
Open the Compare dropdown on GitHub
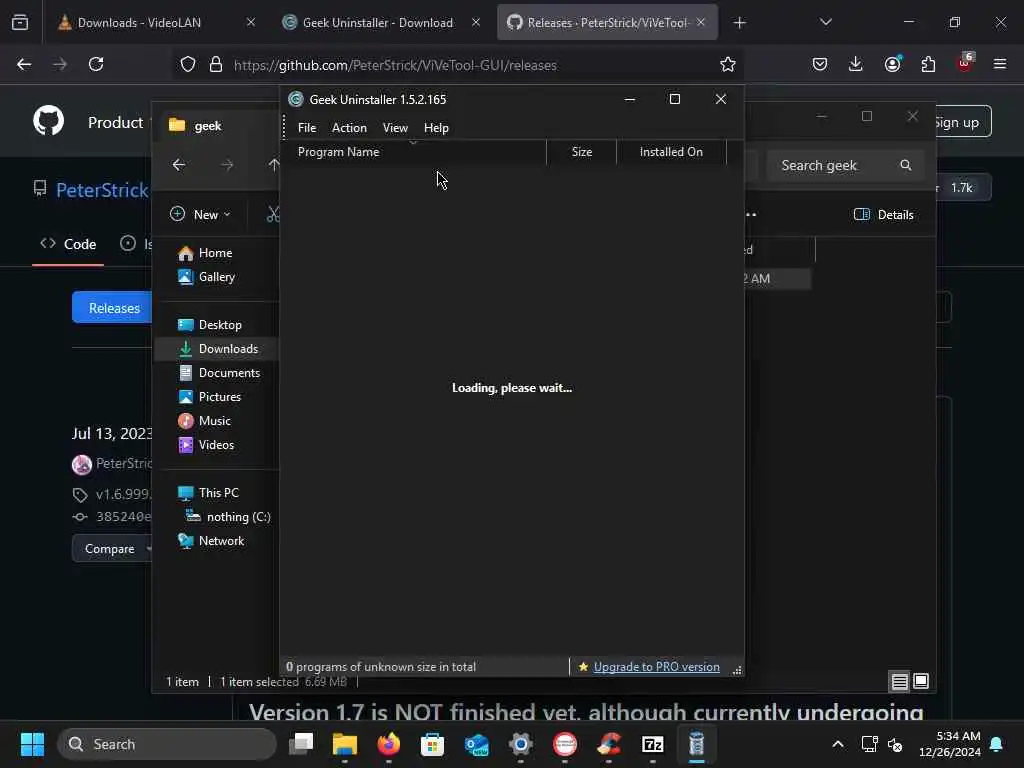(112, 549)
